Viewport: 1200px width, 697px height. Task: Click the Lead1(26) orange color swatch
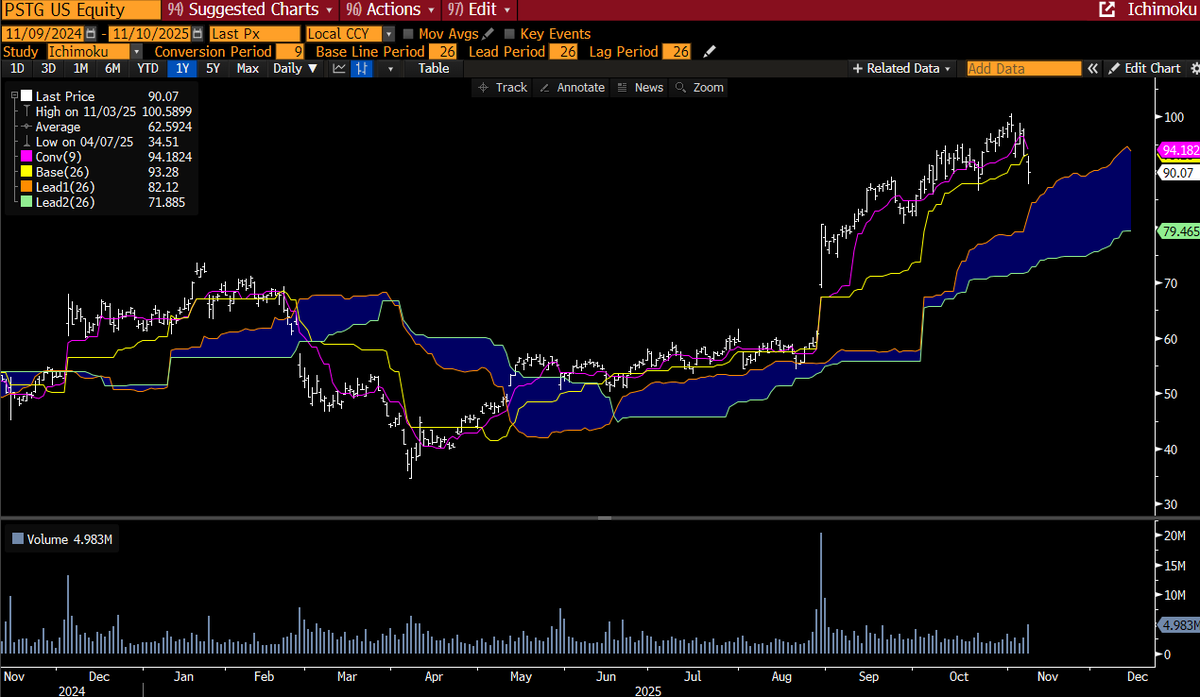(27, 187)
